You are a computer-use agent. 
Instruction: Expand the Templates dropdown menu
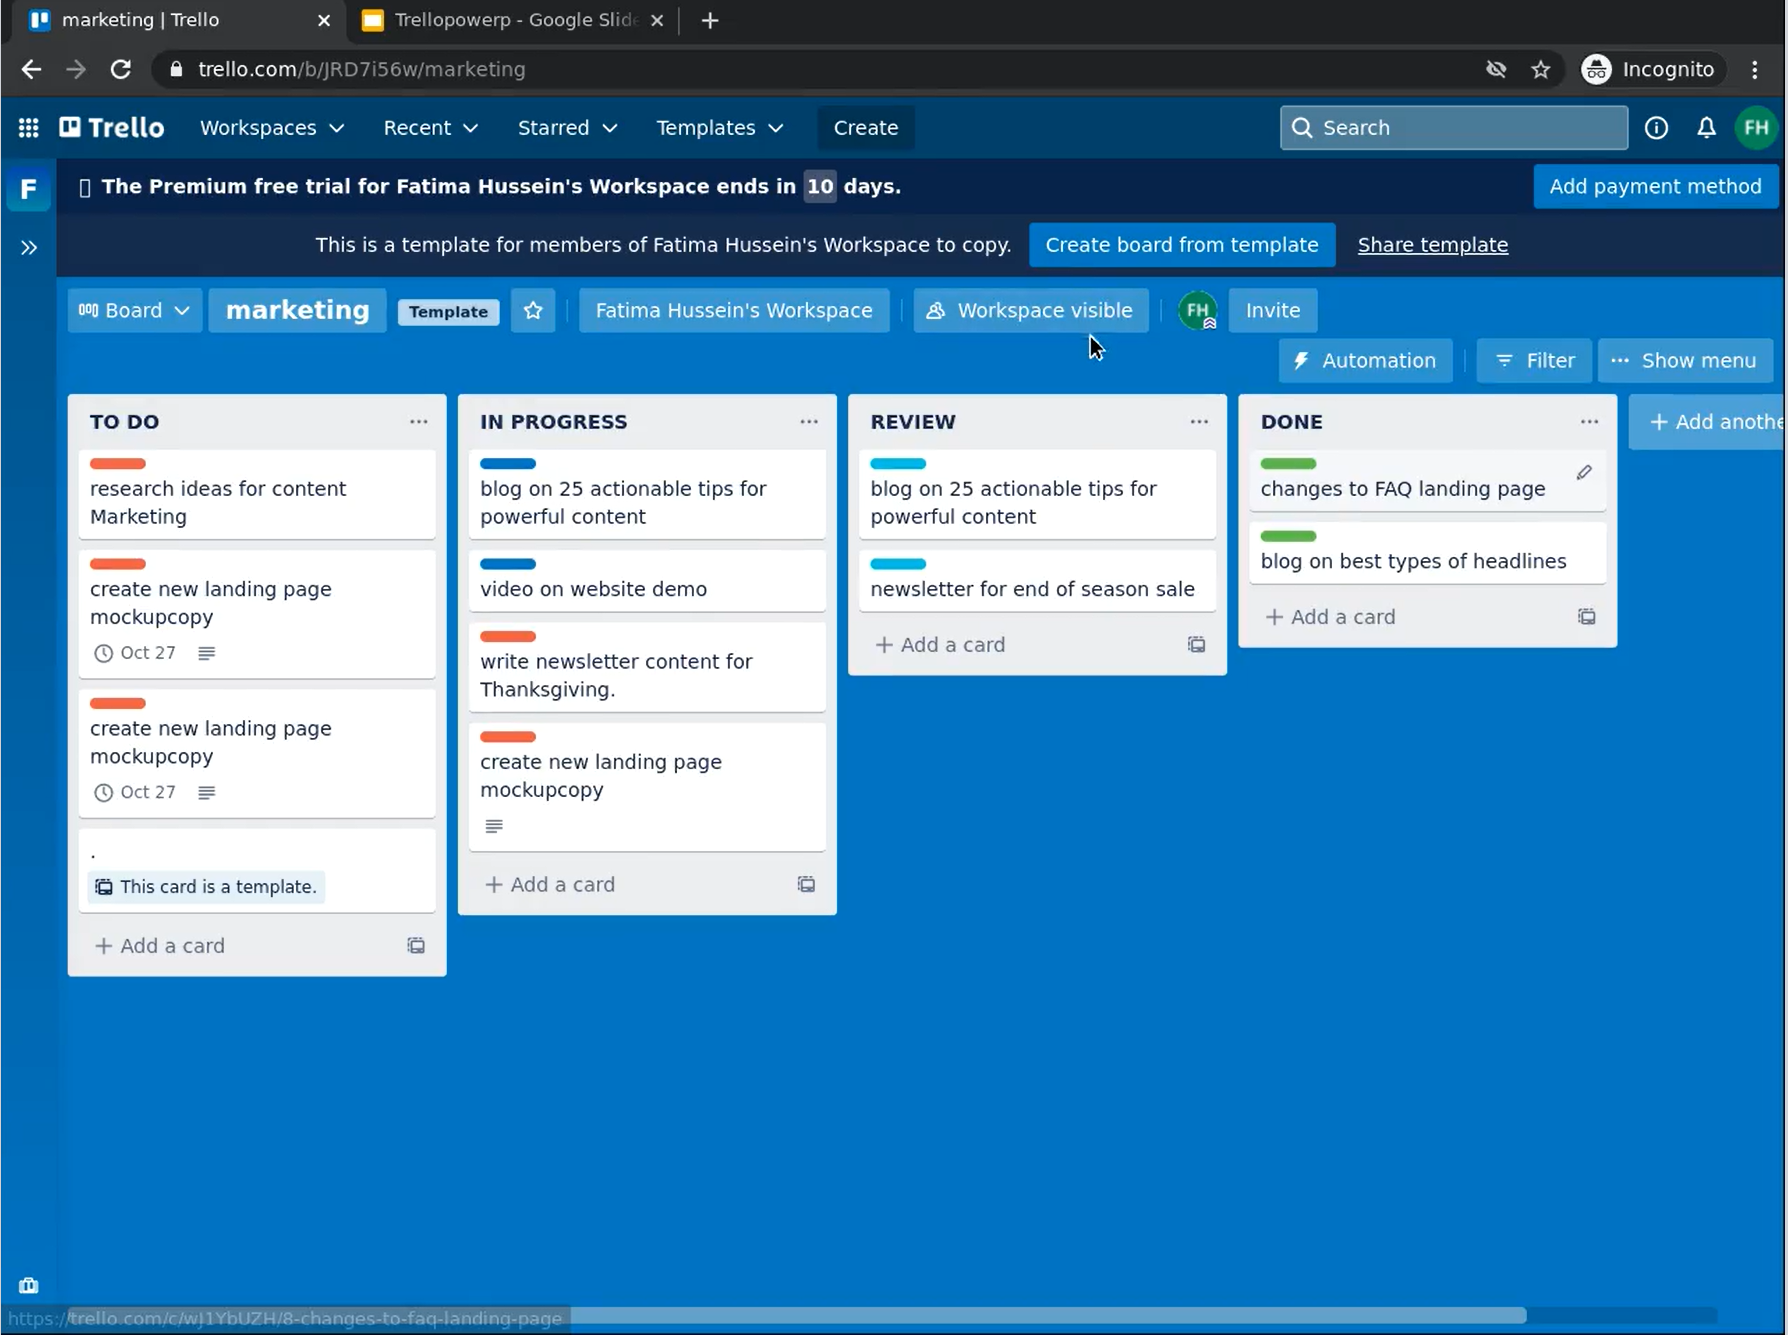click(719, 128)
